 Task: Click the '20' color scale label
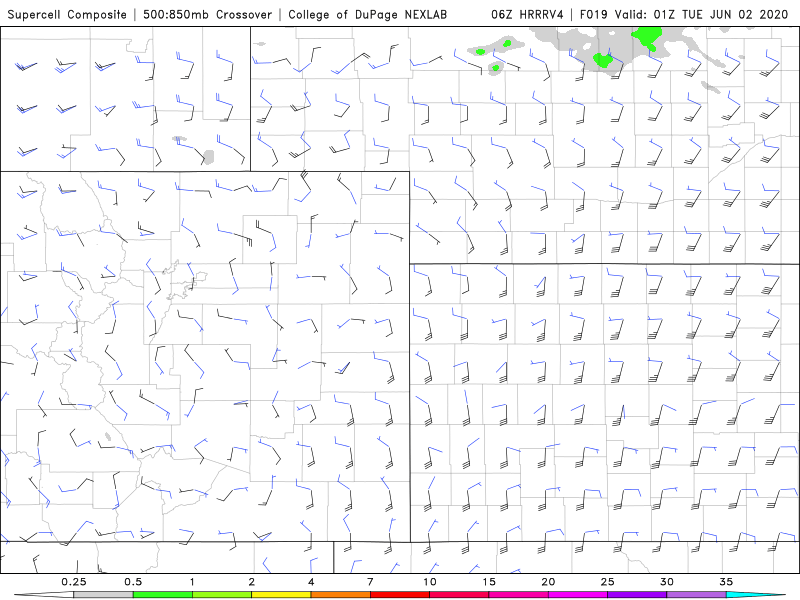(x=548, y=582)
